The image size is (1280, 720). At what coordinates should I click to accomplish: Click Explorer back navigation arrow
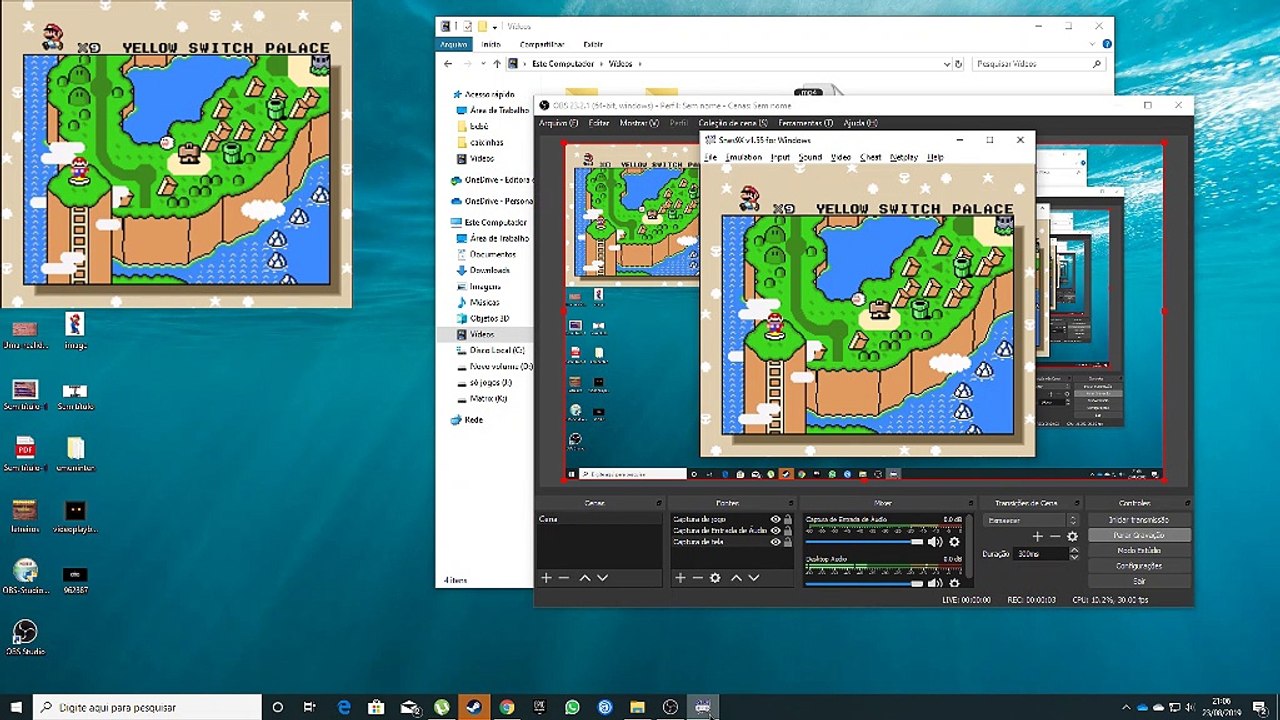click(448, 63)
